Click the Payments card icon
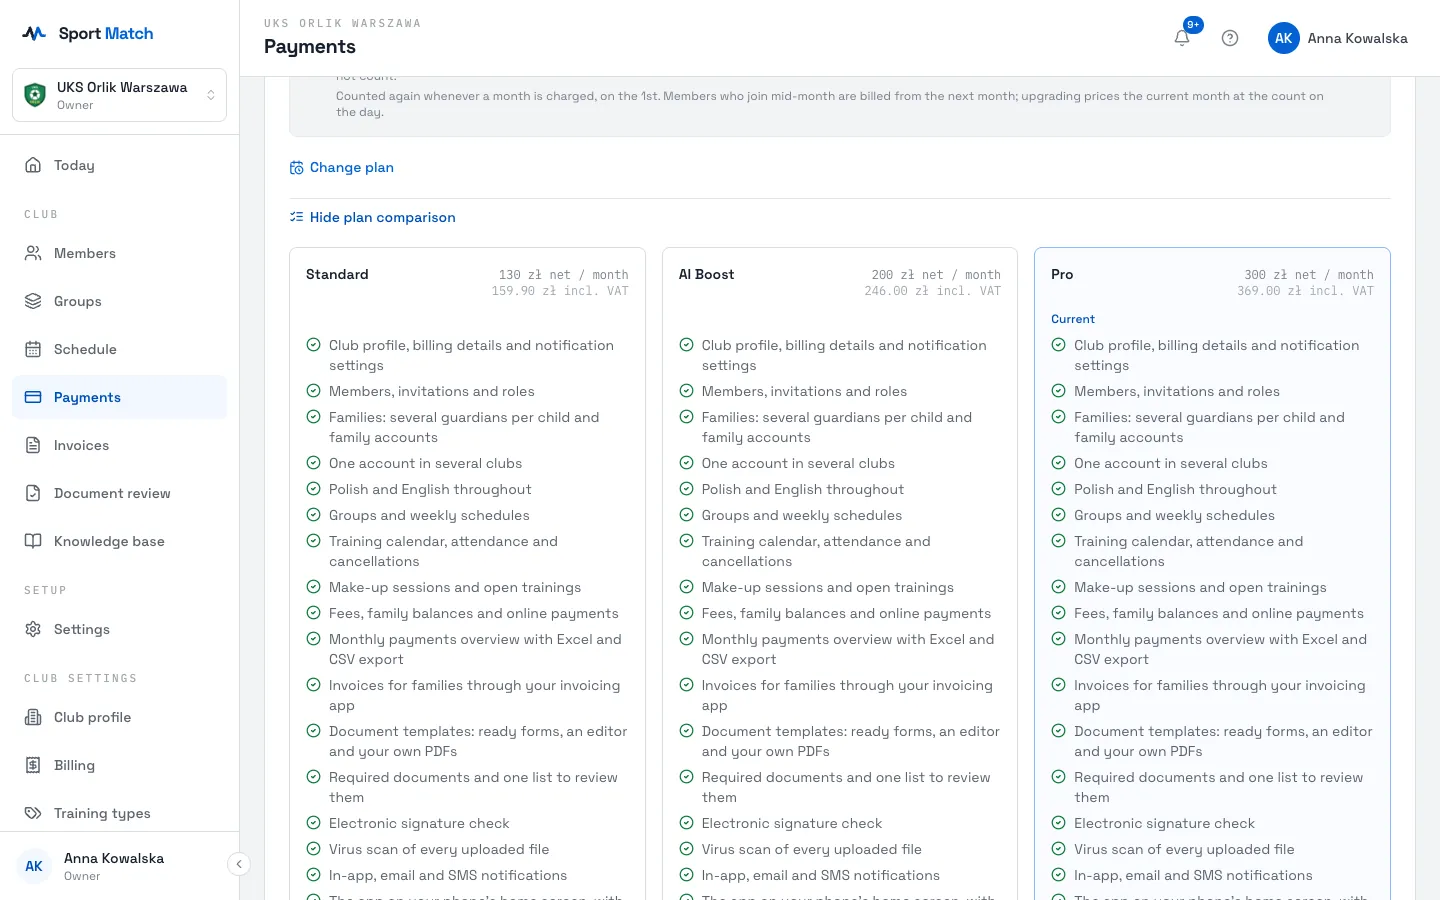This screenshot has width=1440, height=900. (33, 397)
